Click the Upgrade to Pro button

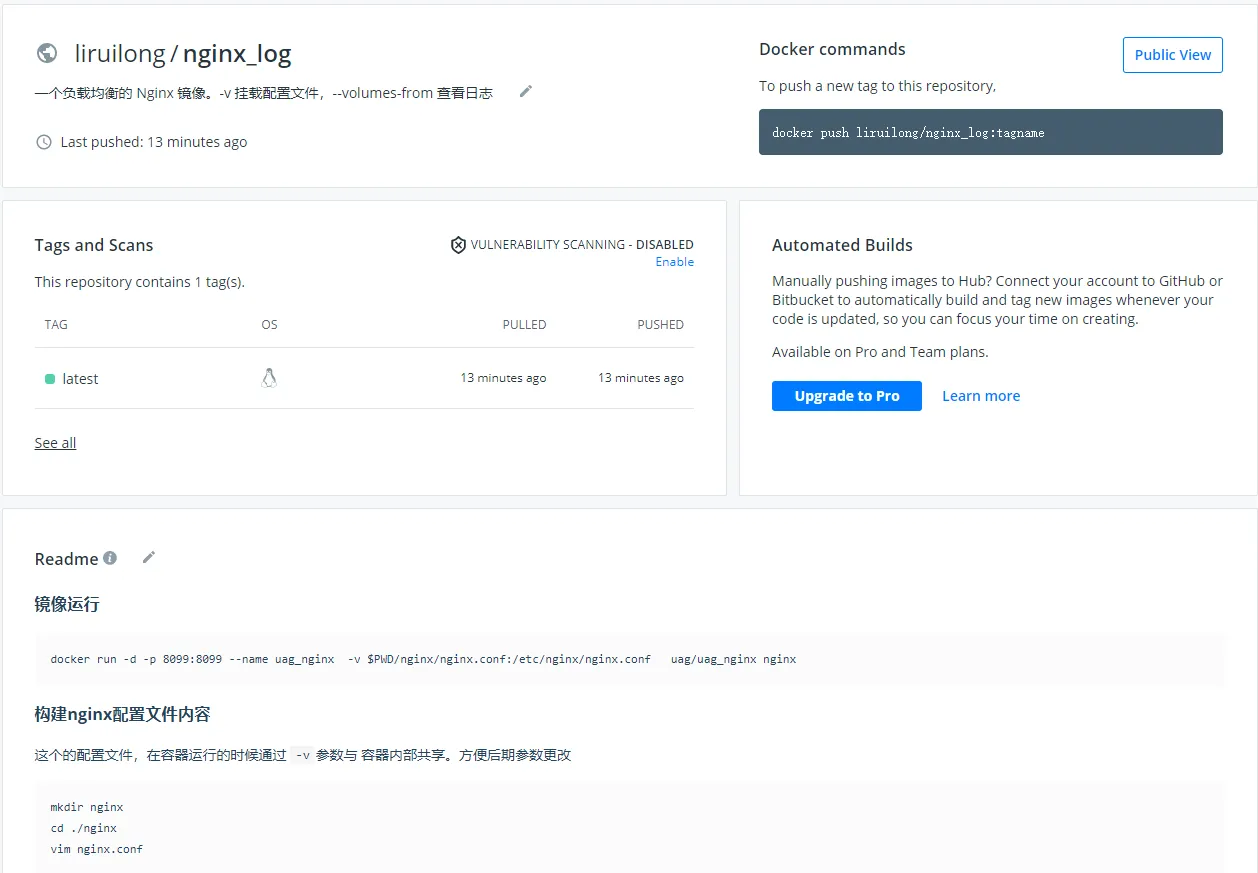click(847, 396)
